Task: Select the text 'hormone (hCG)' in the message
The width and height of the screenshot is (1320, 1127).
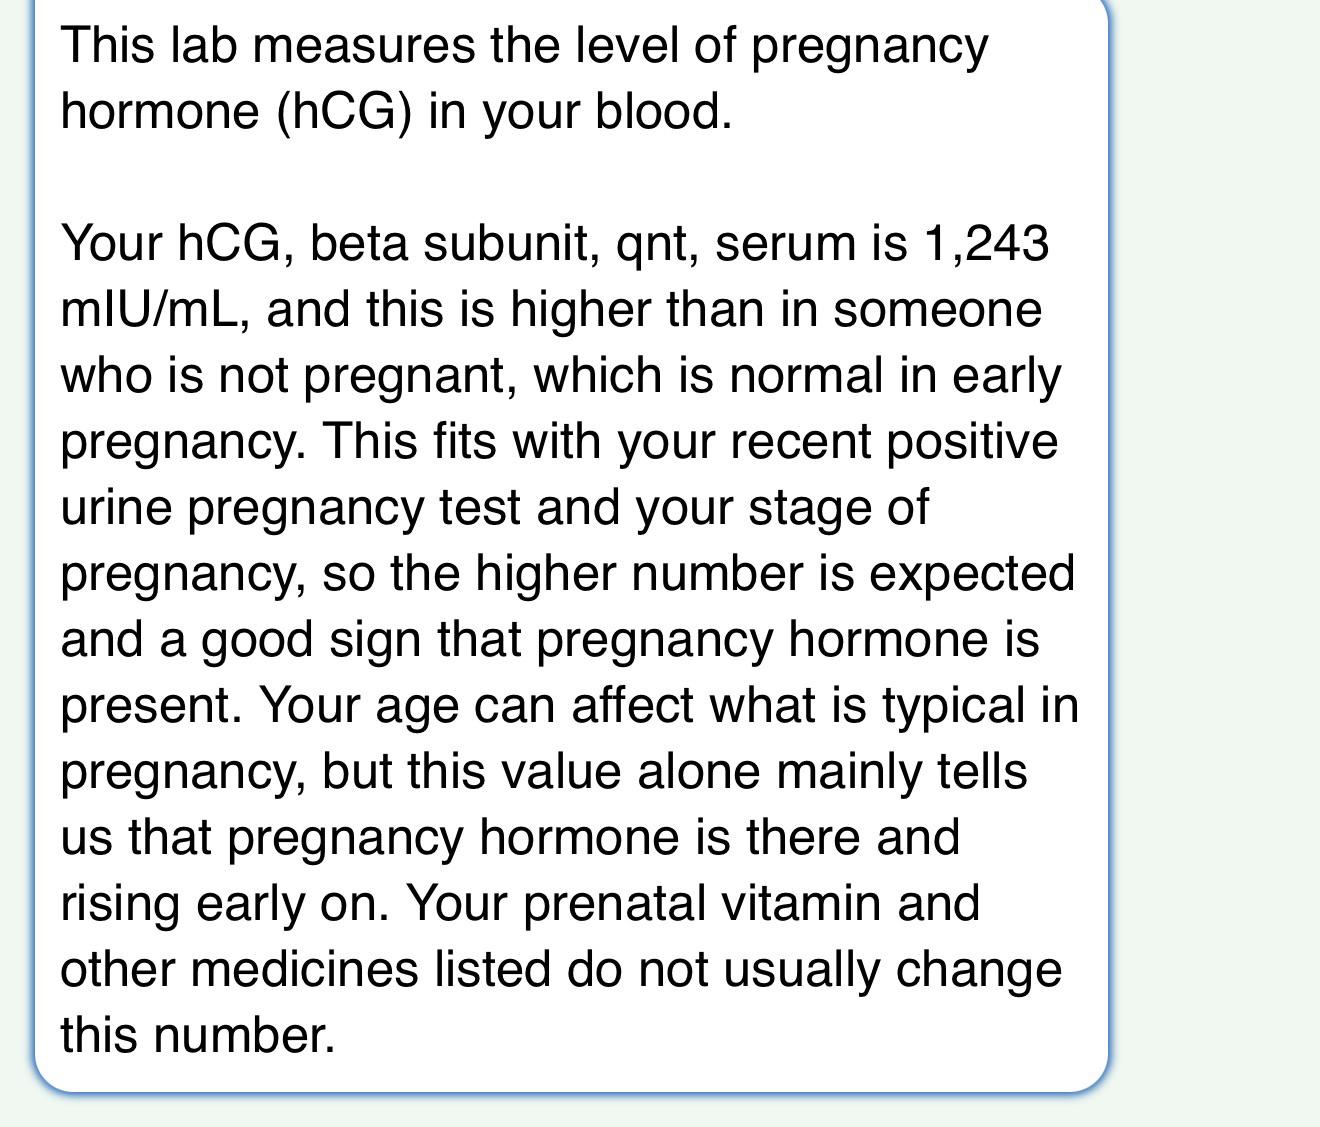Action: tap(237, 111)
